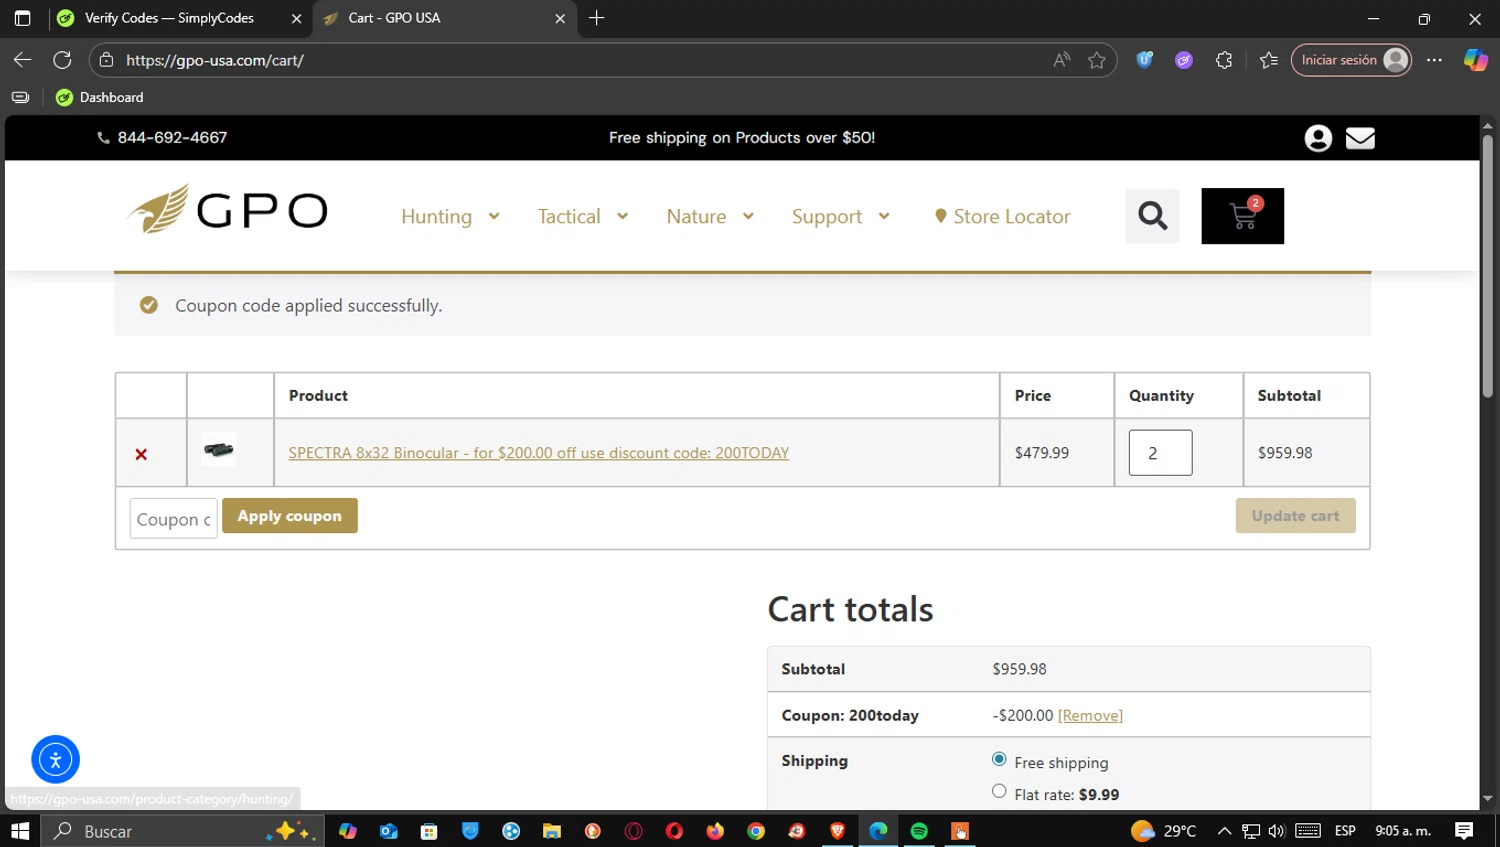The height and width of the screenshot is (847, 1500).
Task: Open browser settings and more menu
Action: coord(1434,60)
